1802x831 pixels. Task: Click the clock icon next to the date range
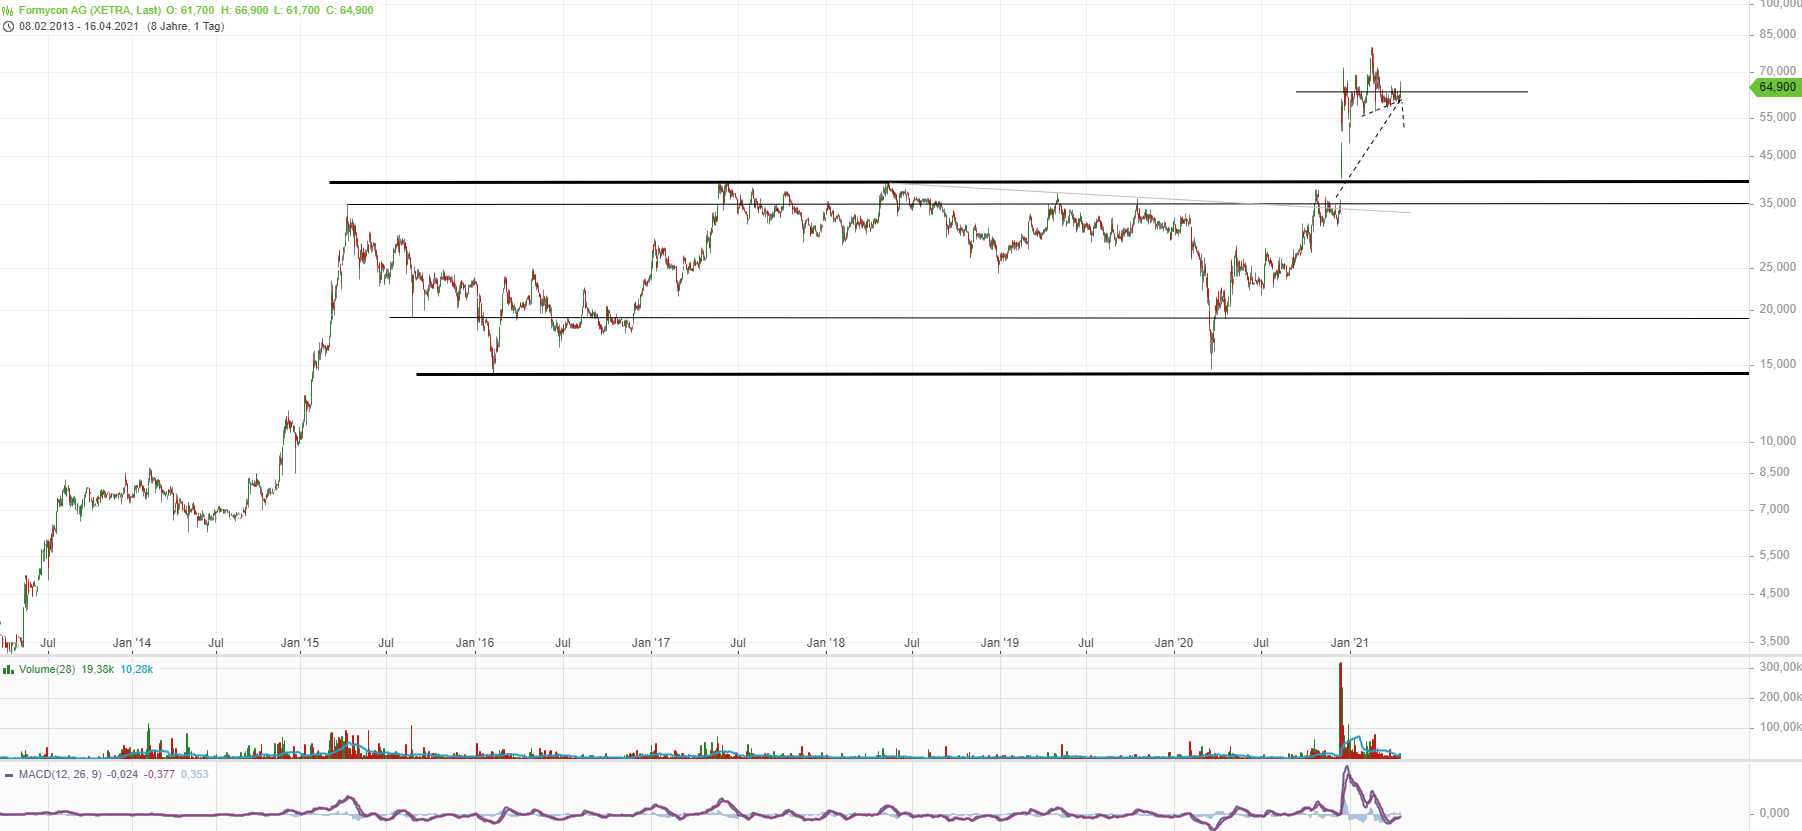(9, 26)
